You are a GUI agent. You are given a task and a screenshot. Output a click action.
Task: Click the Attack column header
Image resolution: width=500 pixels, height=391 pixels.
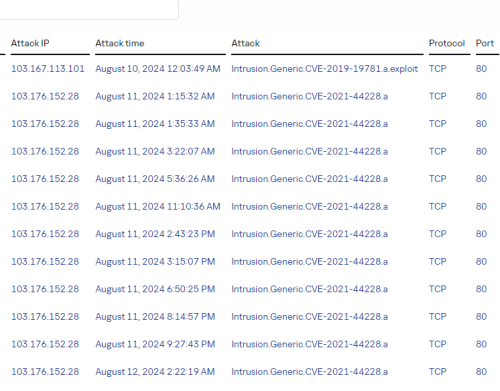pyautogui.click(x=245, y=43)
